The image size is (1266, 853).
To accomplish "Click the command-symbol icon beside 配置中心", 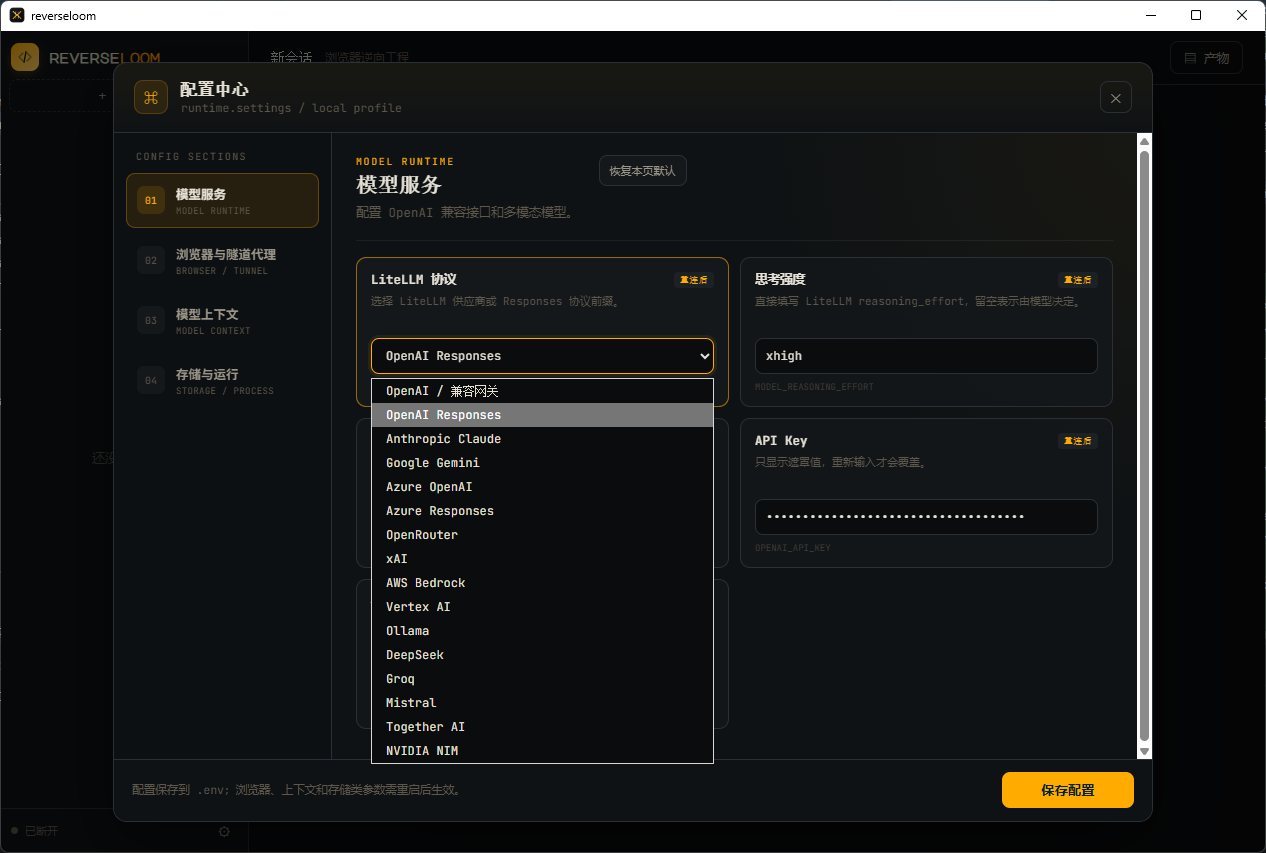I will (151, 97).
